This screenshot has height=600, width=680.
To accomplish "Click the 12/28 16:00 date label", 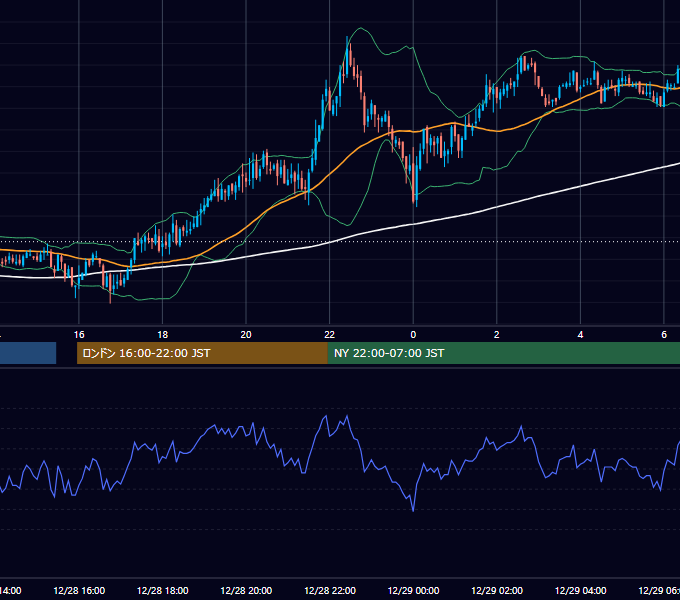I will click(x=79, y=590).
